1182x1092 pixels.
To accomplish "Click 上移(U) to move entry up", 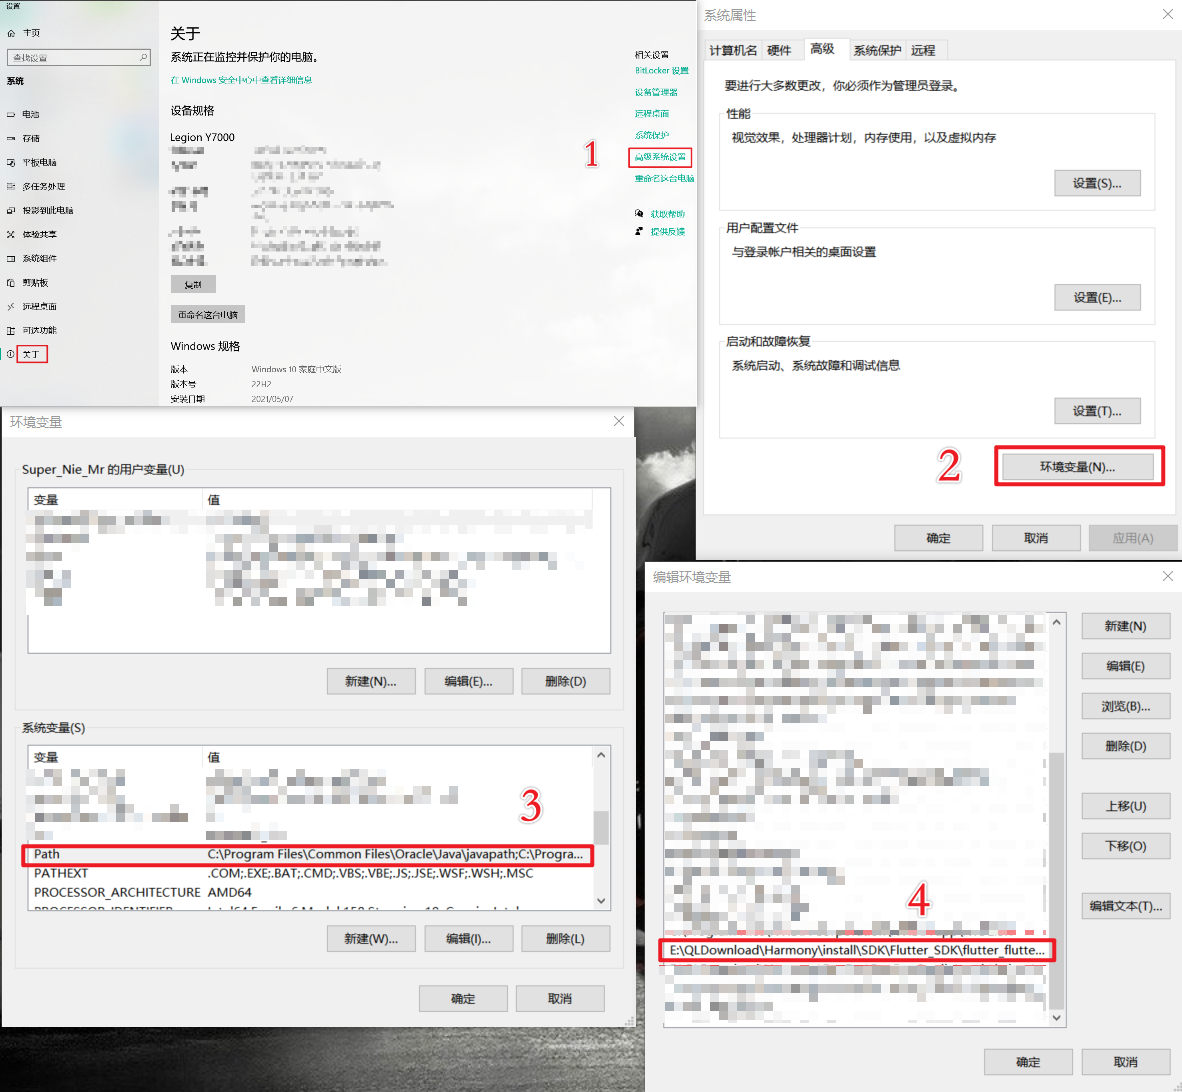I will pos(1125,806).
